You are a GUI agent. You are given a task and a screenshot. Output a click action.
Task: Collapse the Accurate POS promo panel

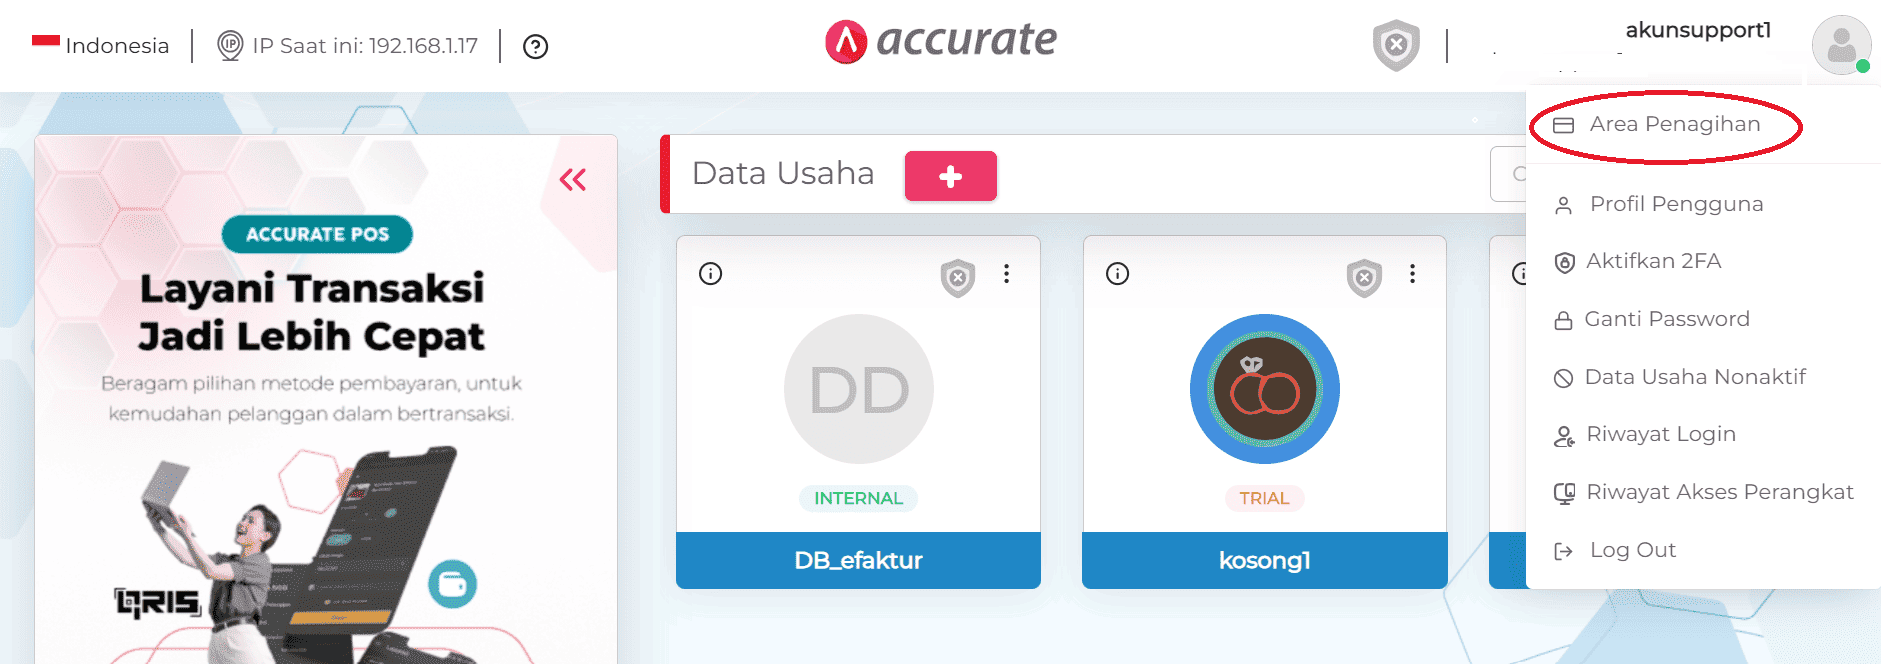point(573,180)
